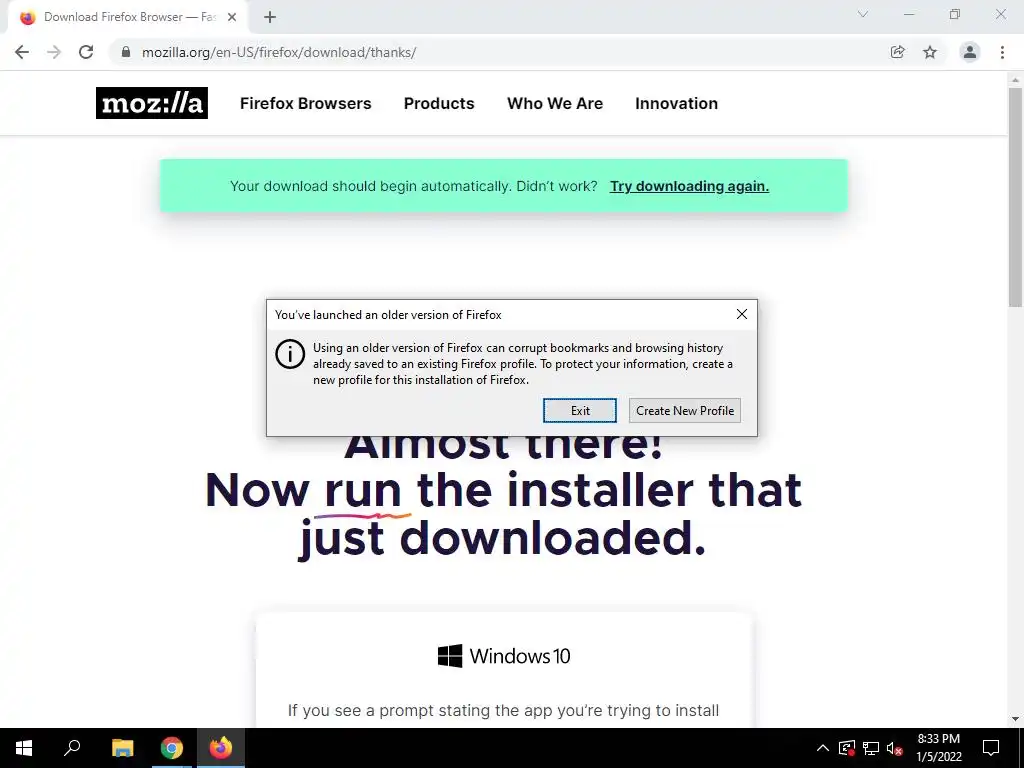1024x768 pixels.
Task: Reload the current page
Action: [86, 52]
